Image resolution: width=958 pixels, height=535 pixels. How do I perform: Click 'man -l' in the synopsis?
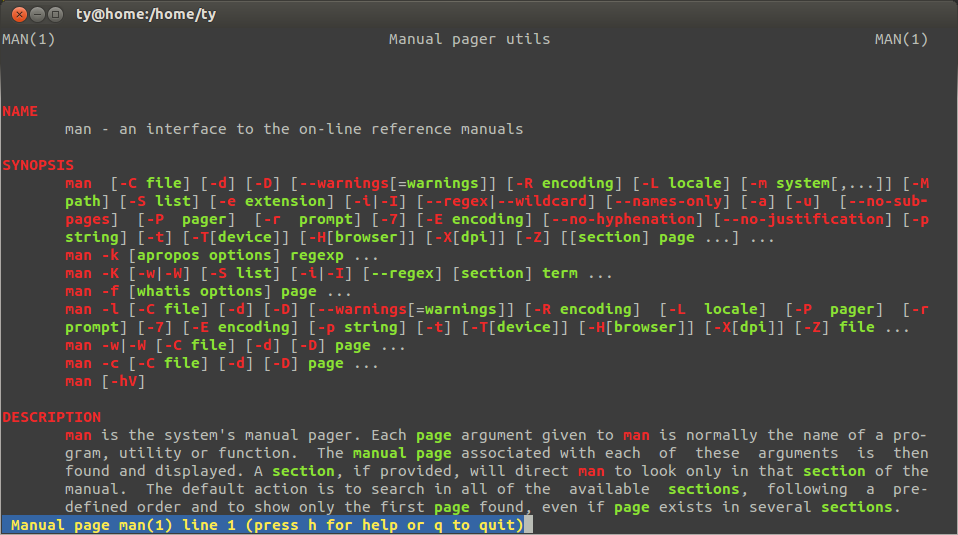[92, 309]
